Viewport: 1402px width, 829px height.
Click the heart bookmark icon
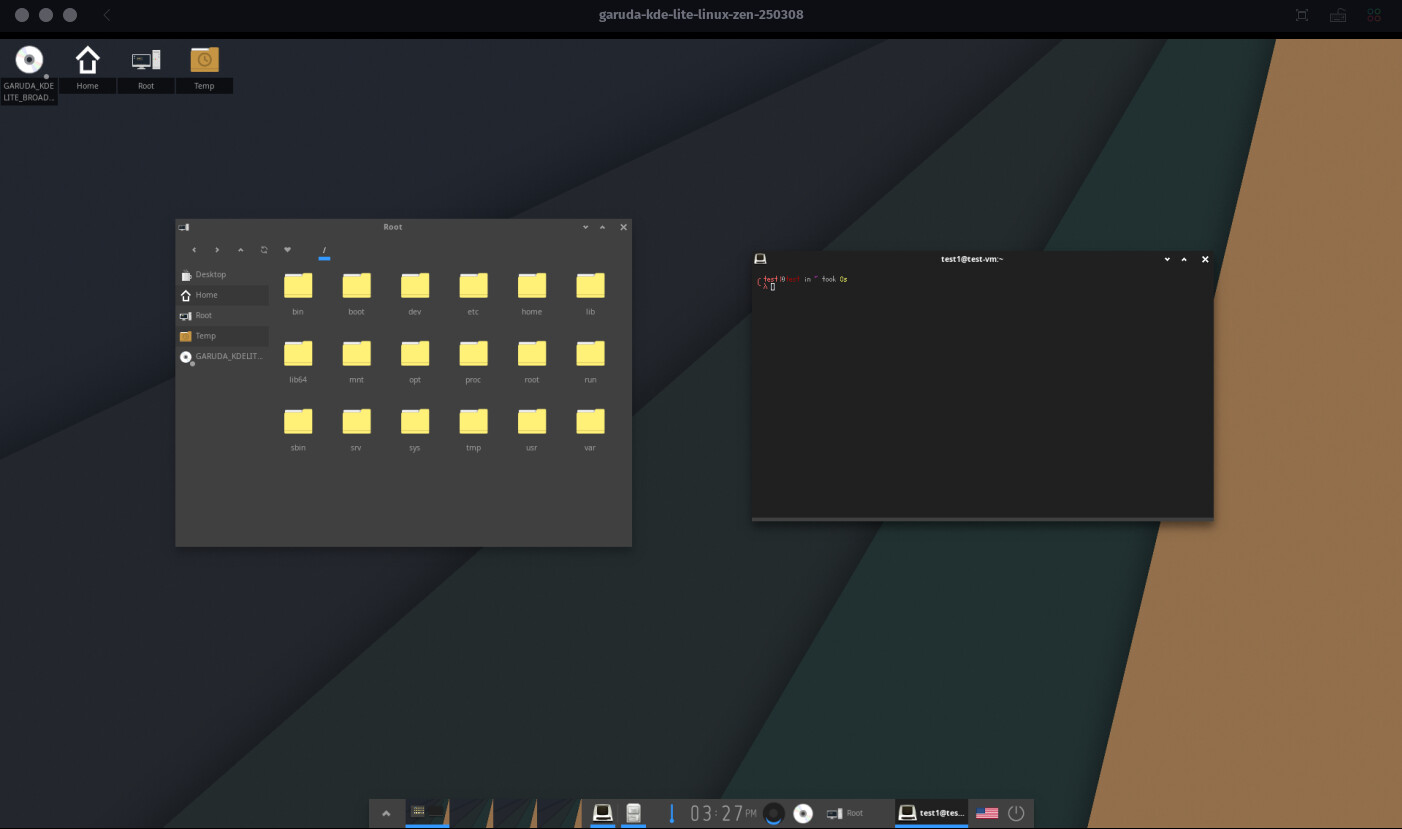[287, 250]
